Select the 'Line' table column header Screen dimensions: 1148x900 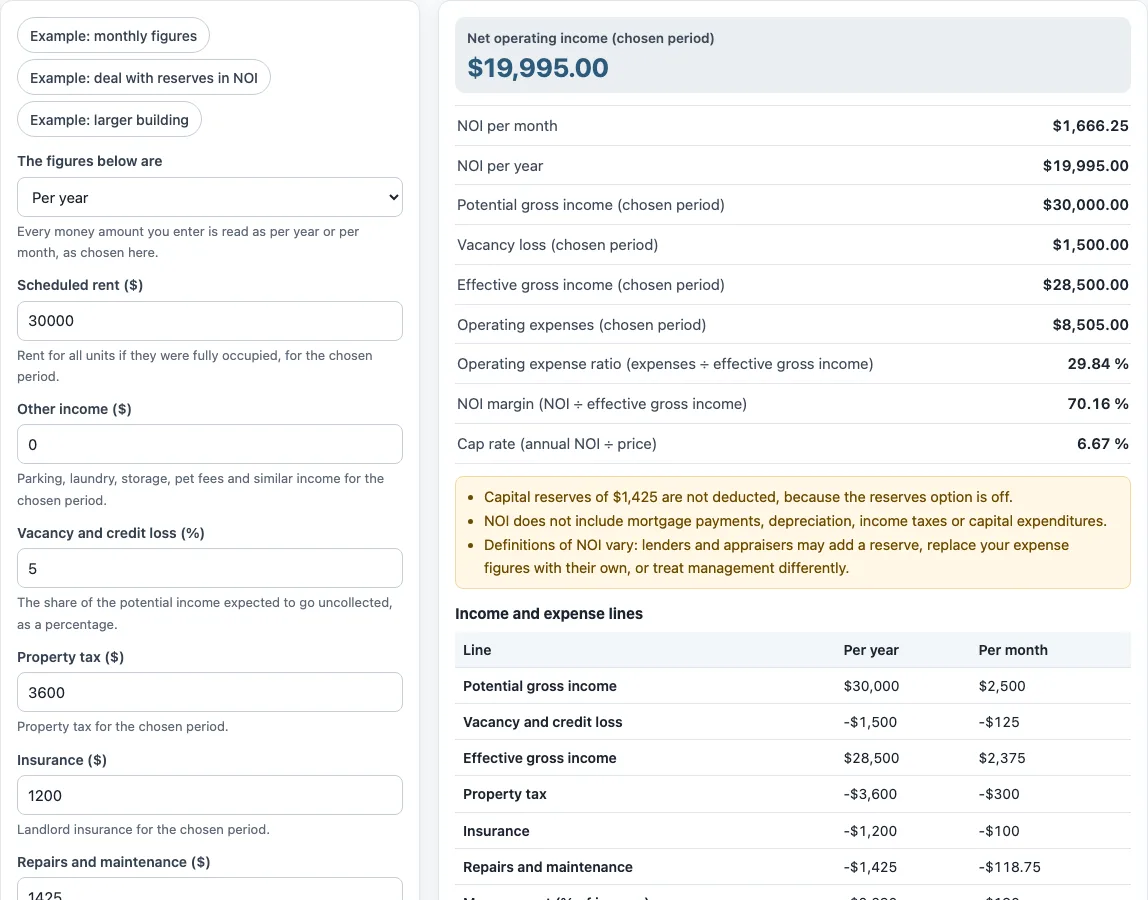pos(477,650)
